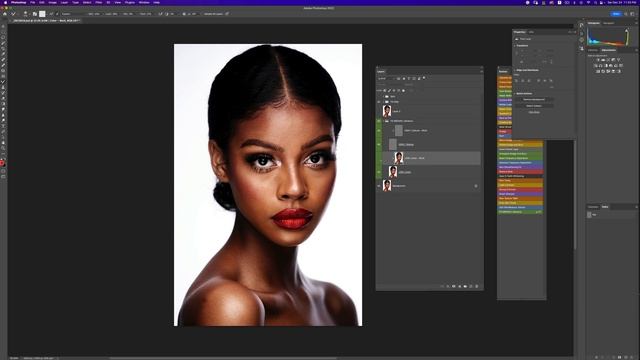Collapse the Quick Actions section
The image size is (640, 360).
(x=515, y=94)
